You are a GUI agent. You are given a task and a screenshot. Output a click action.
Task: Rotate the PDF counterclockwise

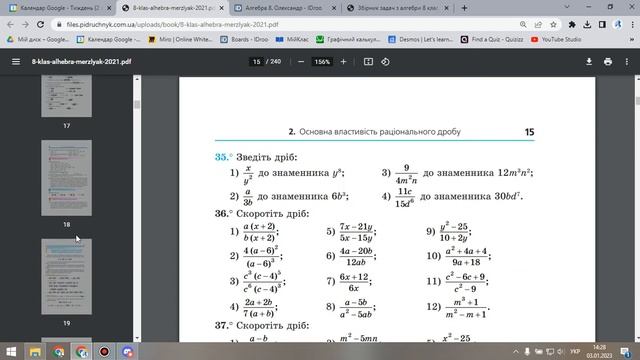[x=385, y=62]
